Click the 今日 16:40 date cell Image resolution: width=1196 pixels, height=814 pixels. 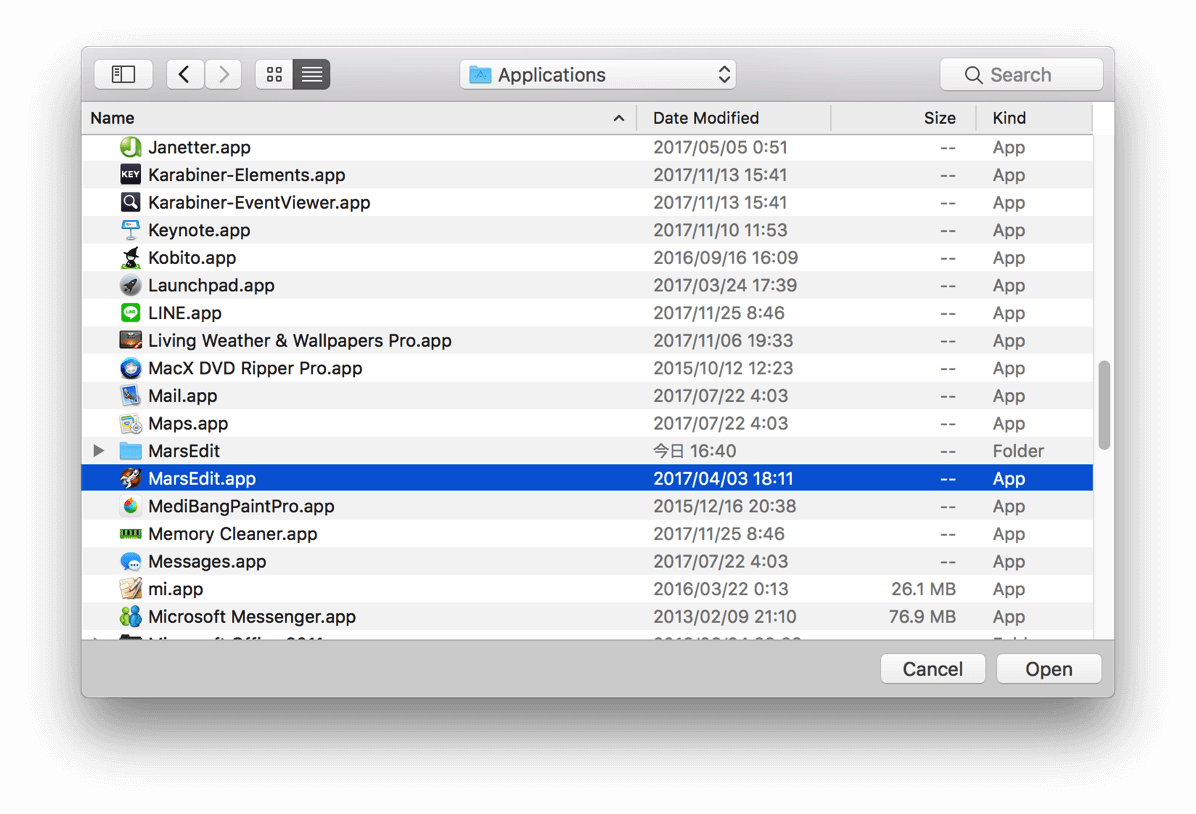[694, 451]
